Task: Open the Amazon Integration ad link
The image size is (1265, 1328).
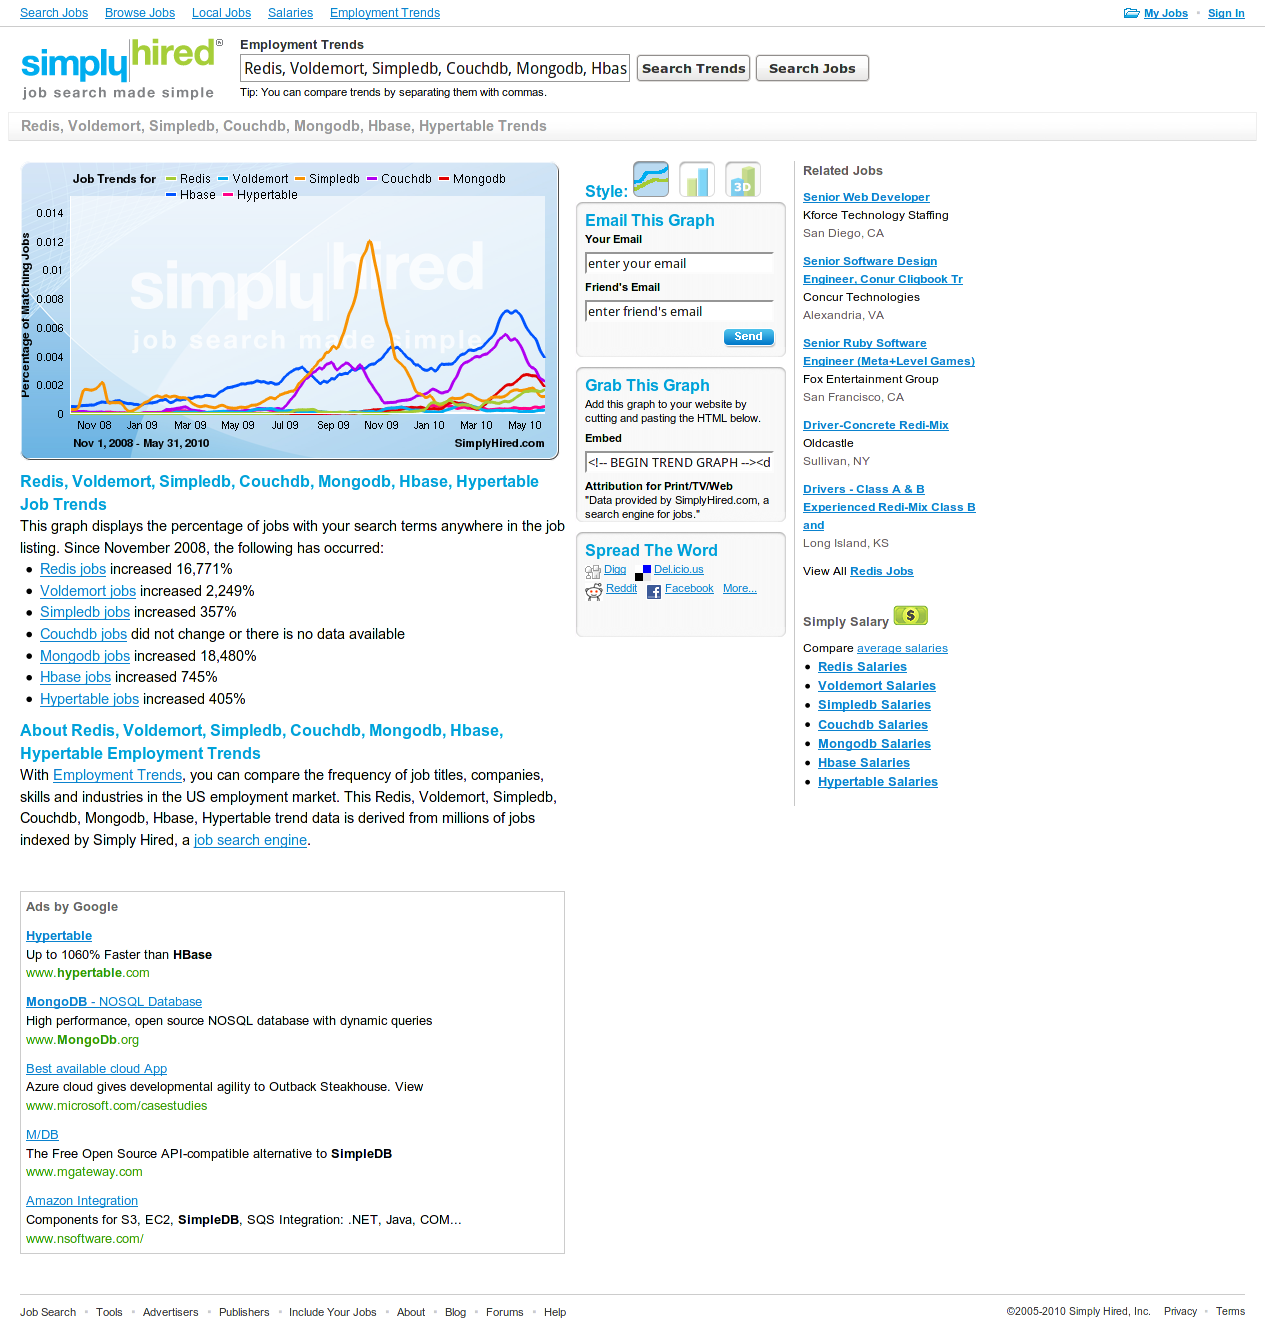Action: click(82, 1201)
